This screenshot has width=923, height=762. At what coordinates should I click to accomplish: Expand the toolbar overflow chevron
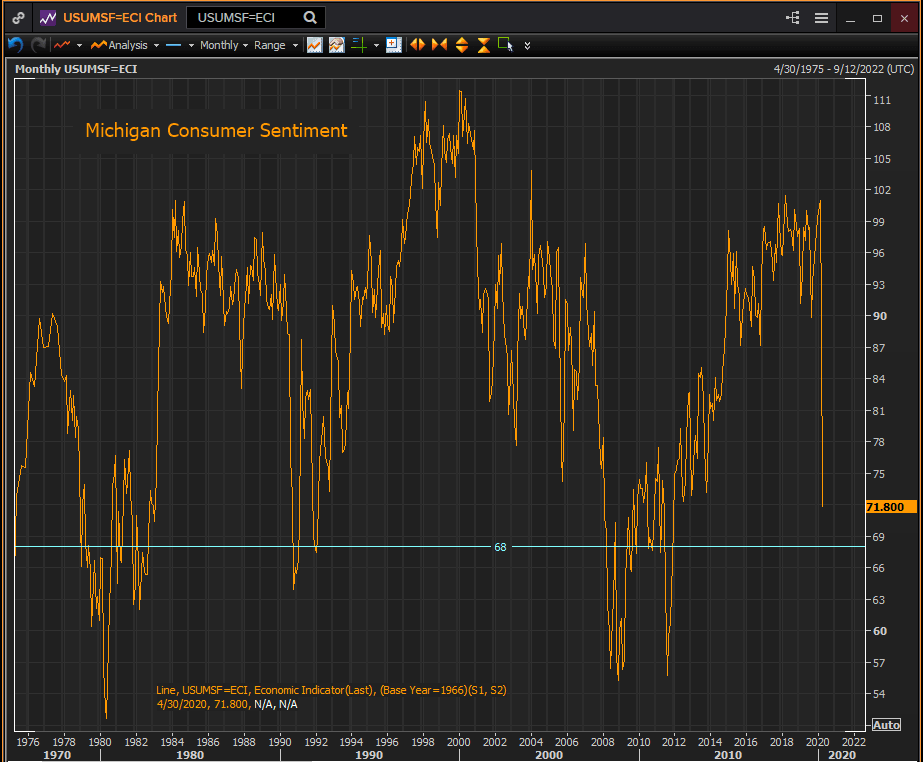[528, 45]
